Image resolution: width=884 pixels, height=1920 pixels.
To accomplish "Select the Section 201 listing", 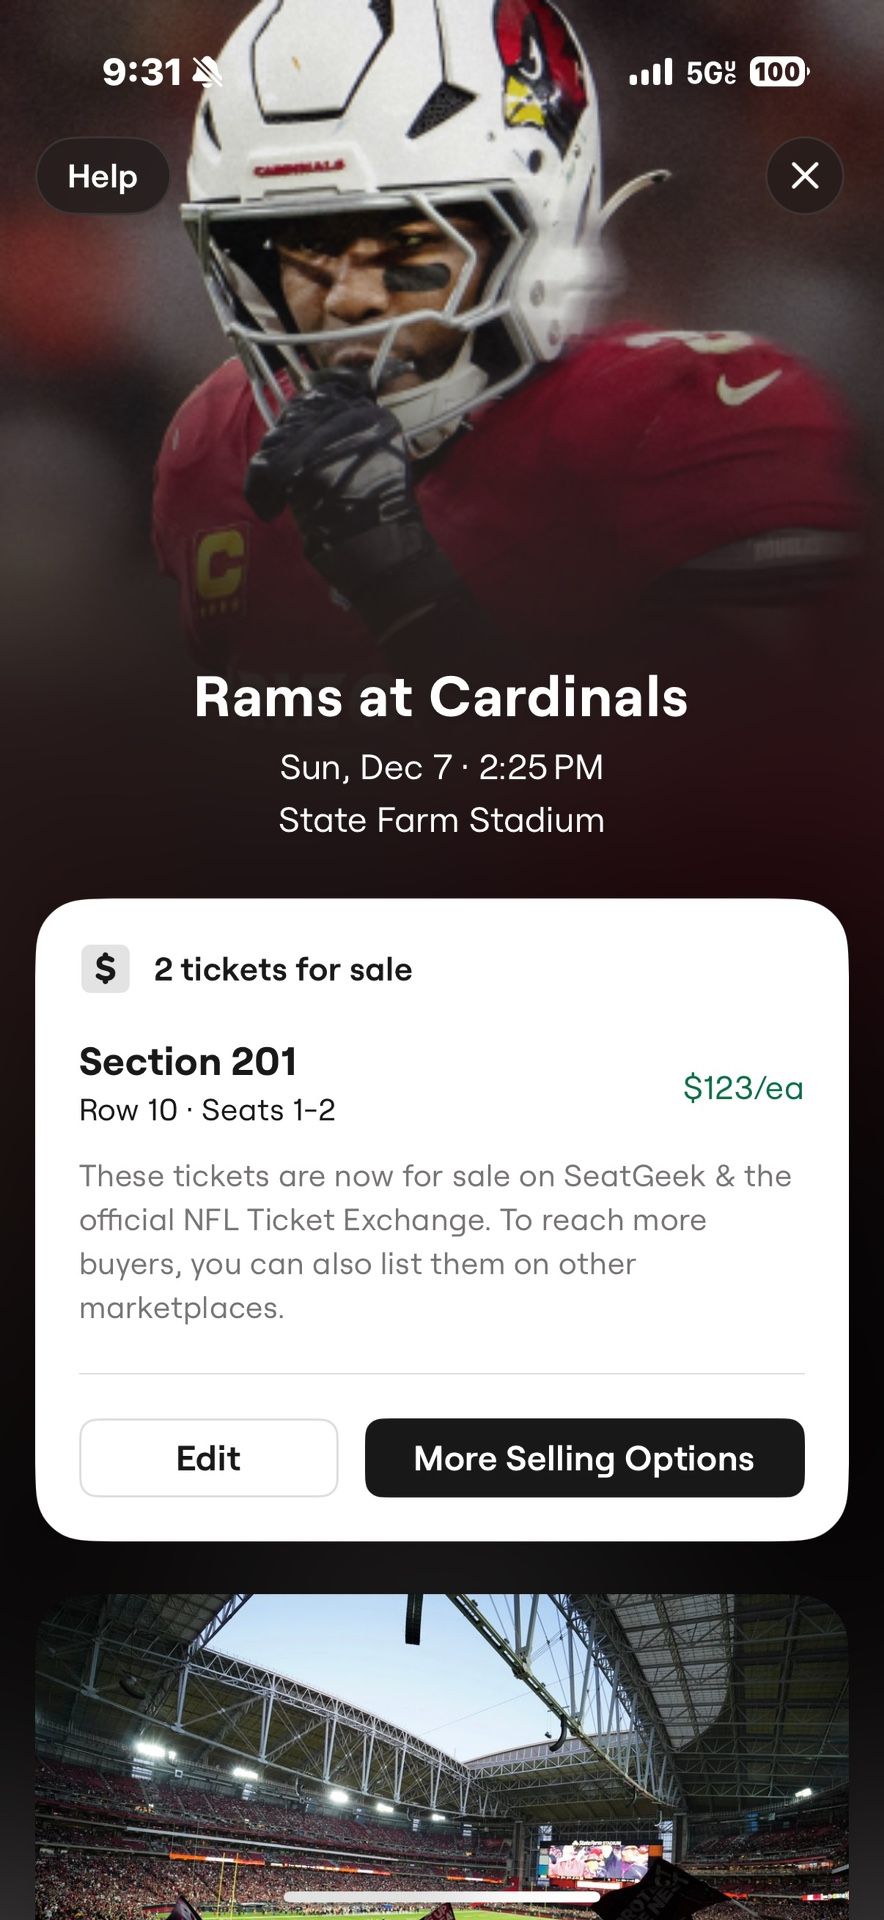I will tap(188, 1062).
